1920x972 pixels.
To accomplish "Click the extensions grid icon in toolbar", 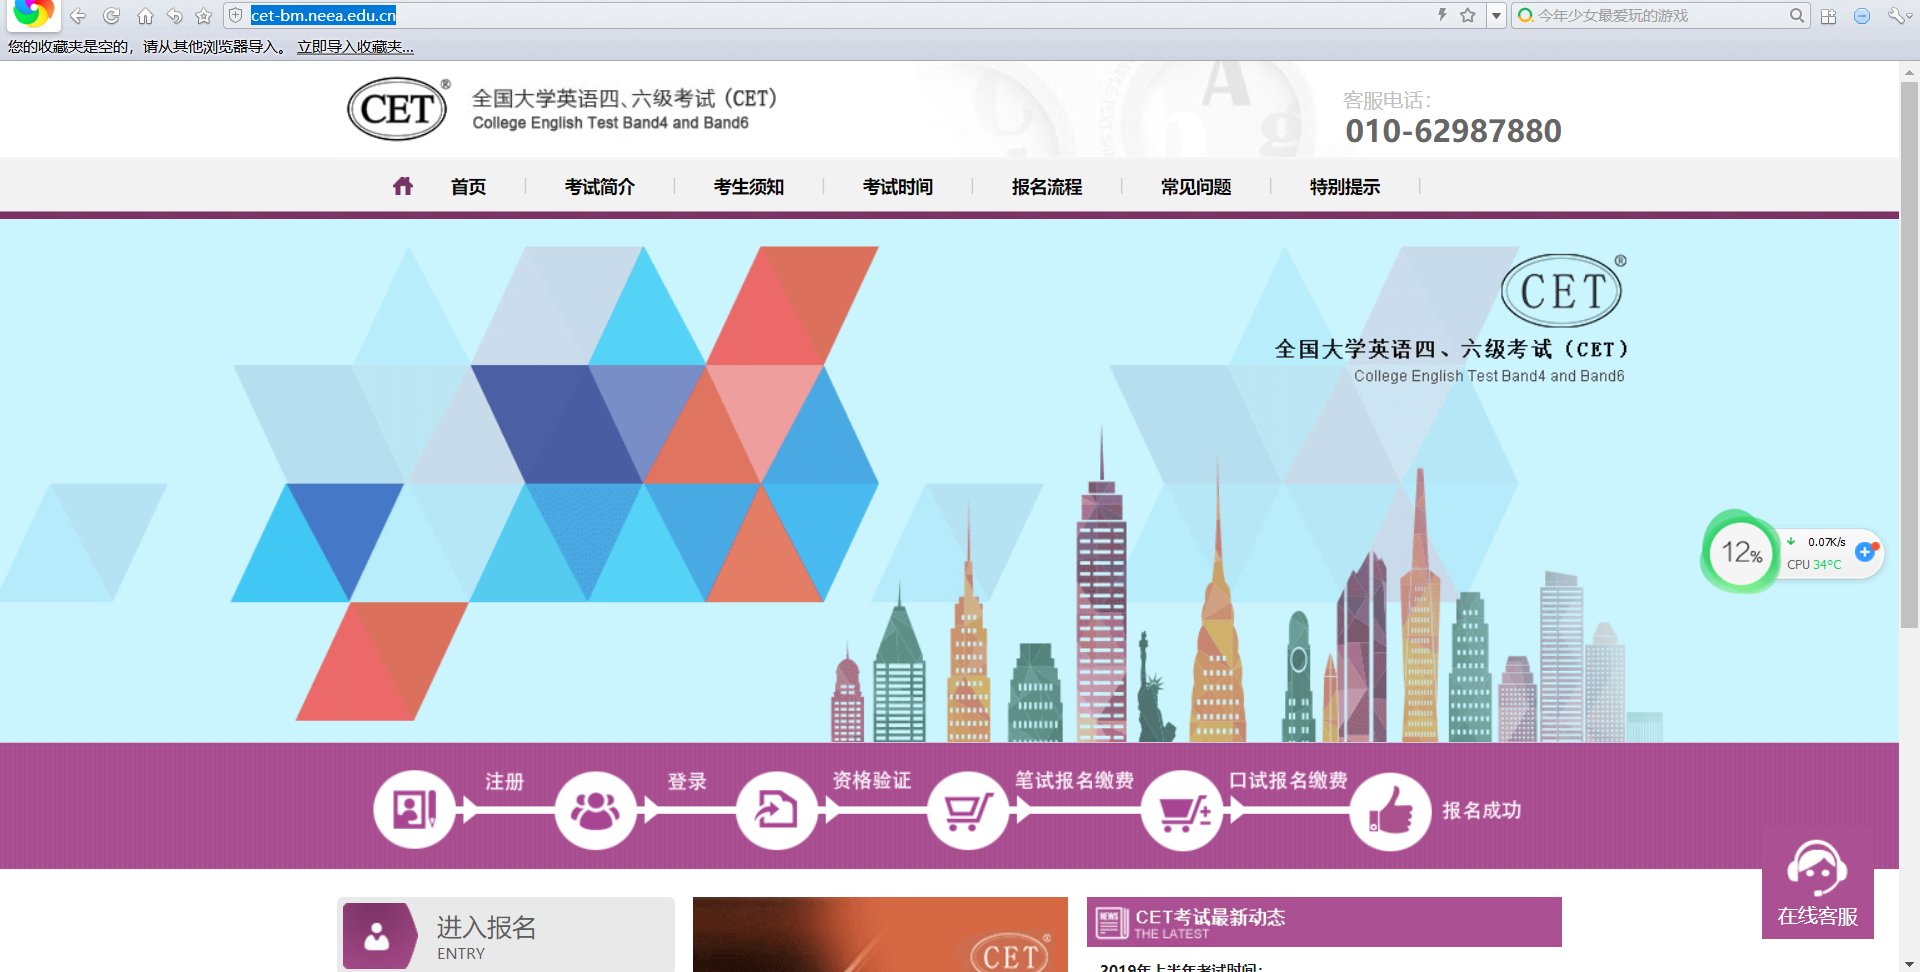I will coord(1828,16).
